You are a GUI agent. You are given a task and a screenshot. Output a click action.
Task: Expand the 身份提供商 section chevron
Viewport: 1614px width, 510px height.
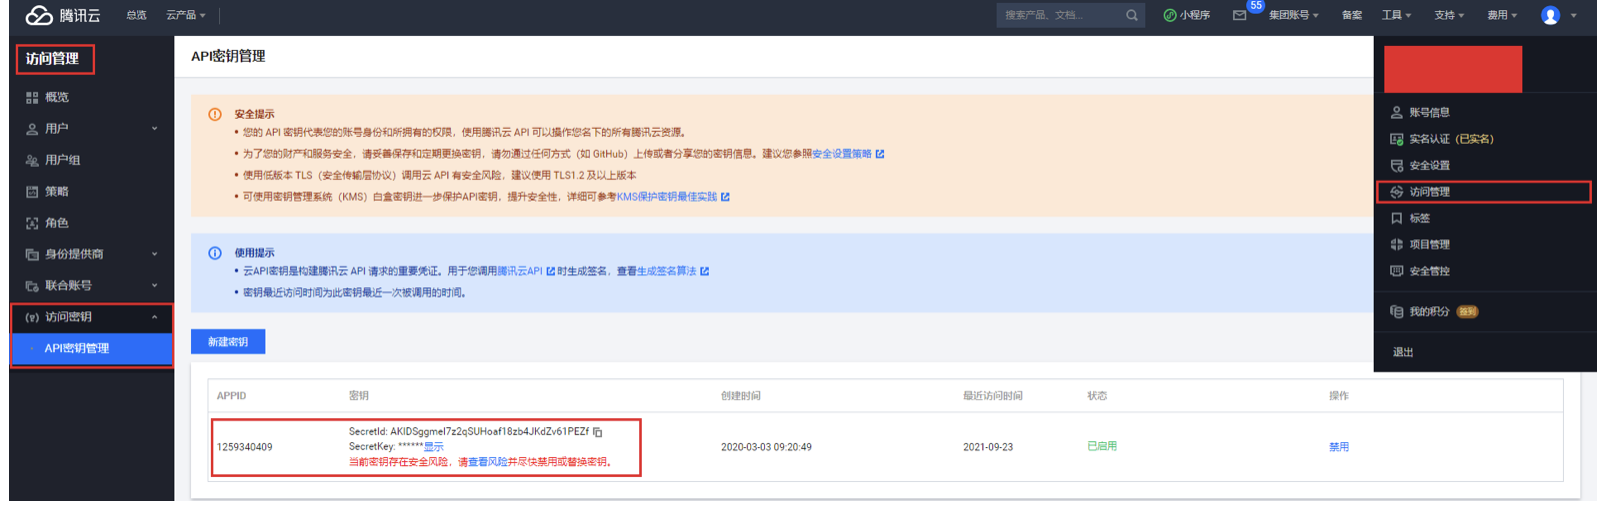point(154,255)
